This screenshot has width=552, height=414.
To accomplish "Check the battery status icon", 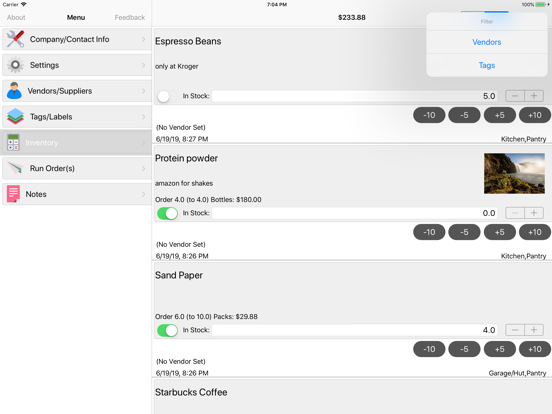I will pos(541,5).
